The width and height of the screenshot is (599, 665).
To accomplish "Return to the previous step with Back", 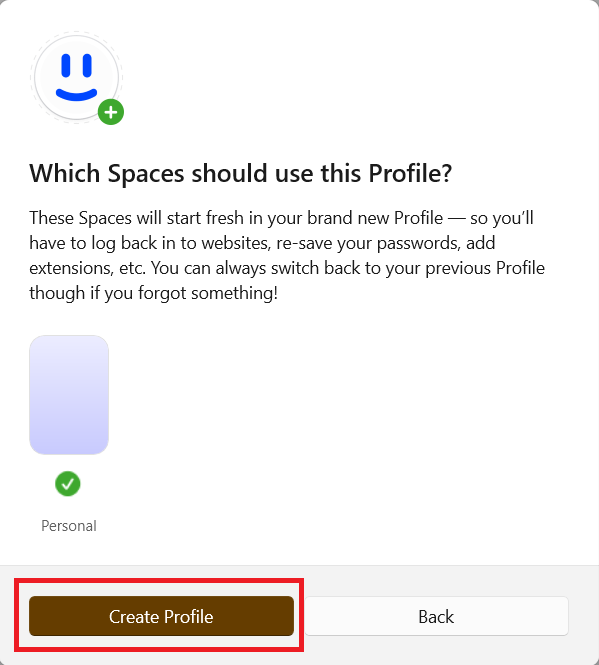I will tap(436, 616).
